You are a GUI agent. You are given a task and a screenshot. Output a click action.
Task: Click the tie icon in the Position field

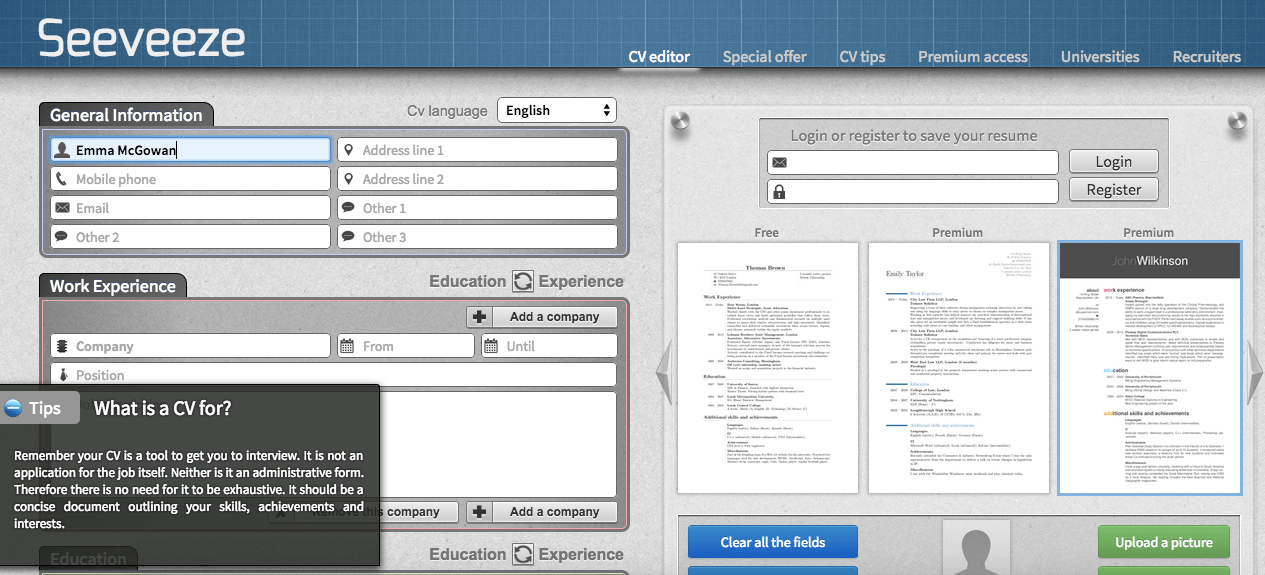(62, 375)
